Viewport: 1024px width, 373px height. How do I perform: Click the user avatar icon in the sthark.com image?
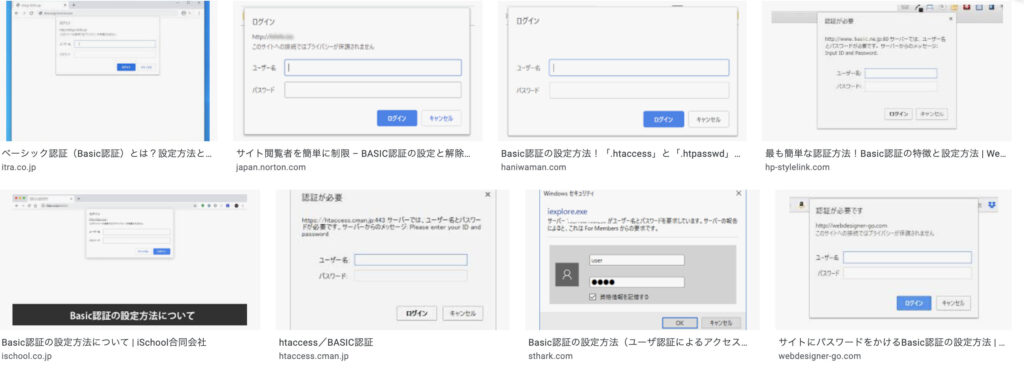point(567,275)
